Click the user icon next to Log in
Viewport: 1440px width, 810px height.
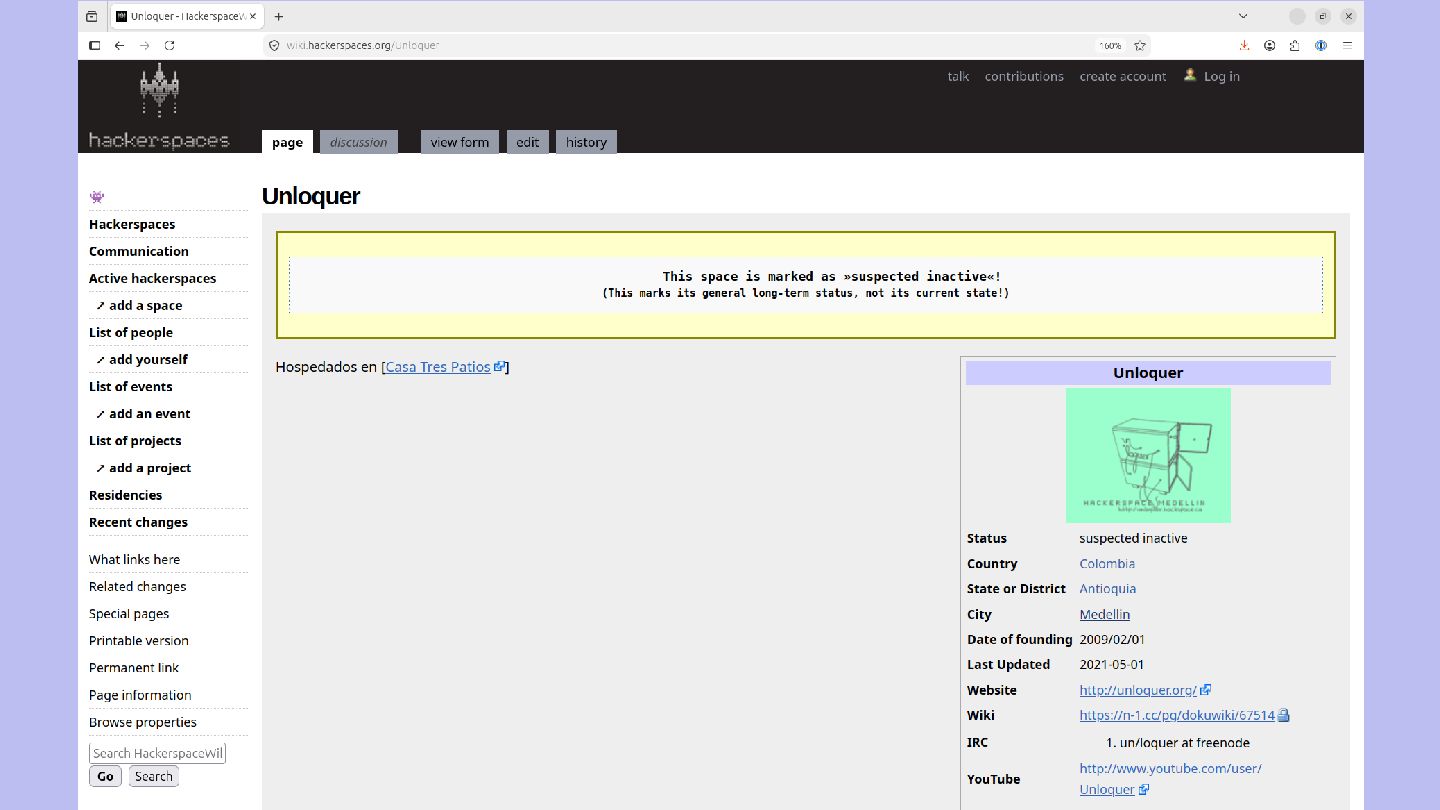click(1190, 75)
